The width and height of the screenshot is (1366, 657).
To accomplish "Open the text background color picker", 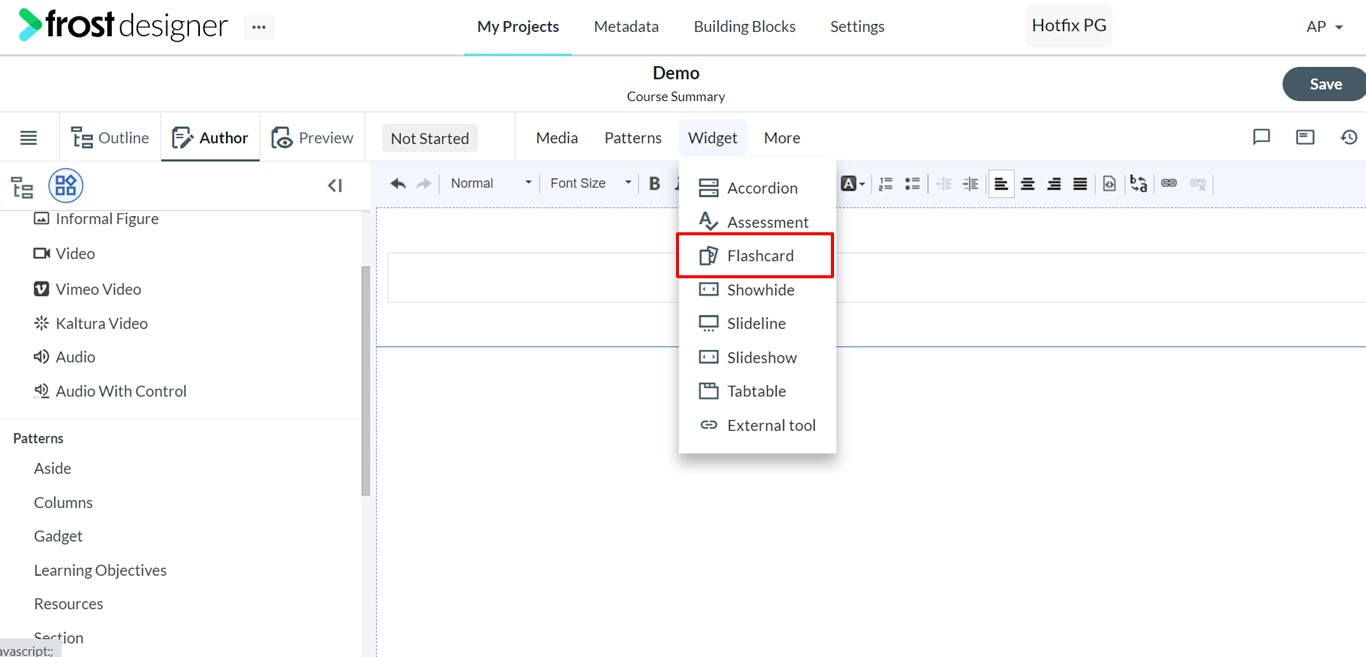I will tap(852, 183).
